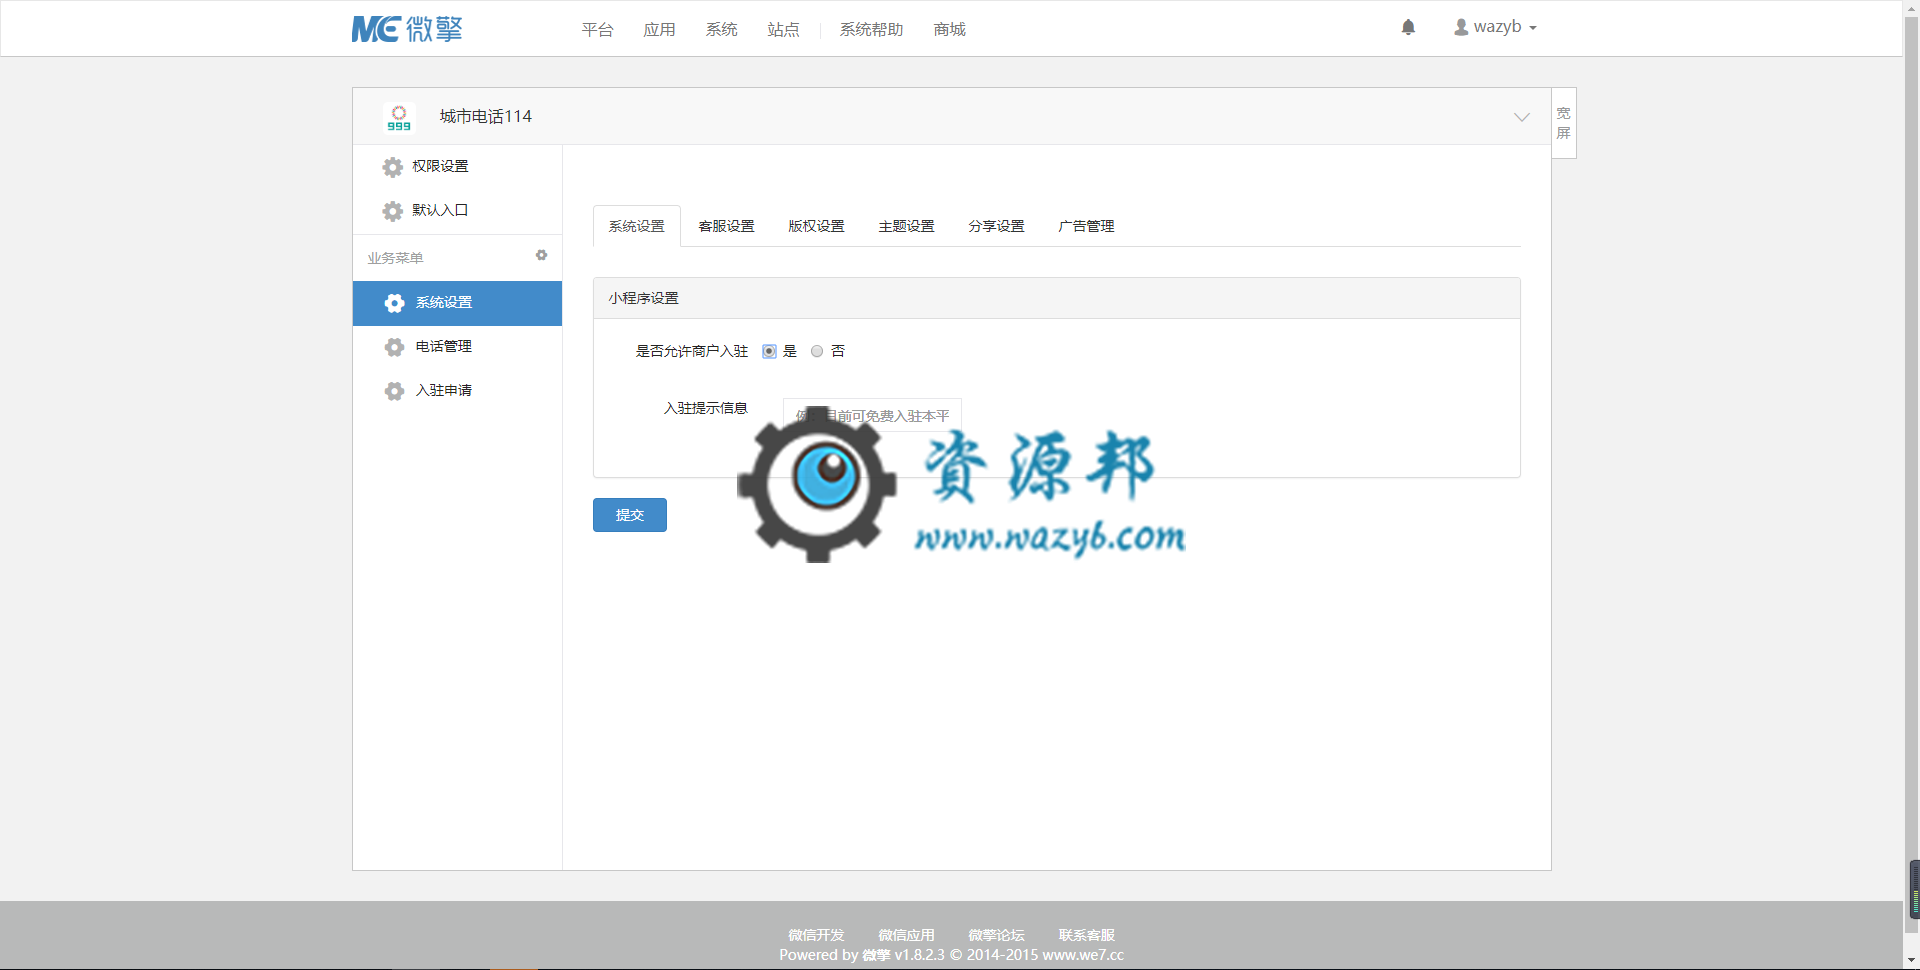Image resolution: width=1920 pixels, height=970 pixels.
Task: Click the 微信开发 footer link
Action: pos(816,935)
